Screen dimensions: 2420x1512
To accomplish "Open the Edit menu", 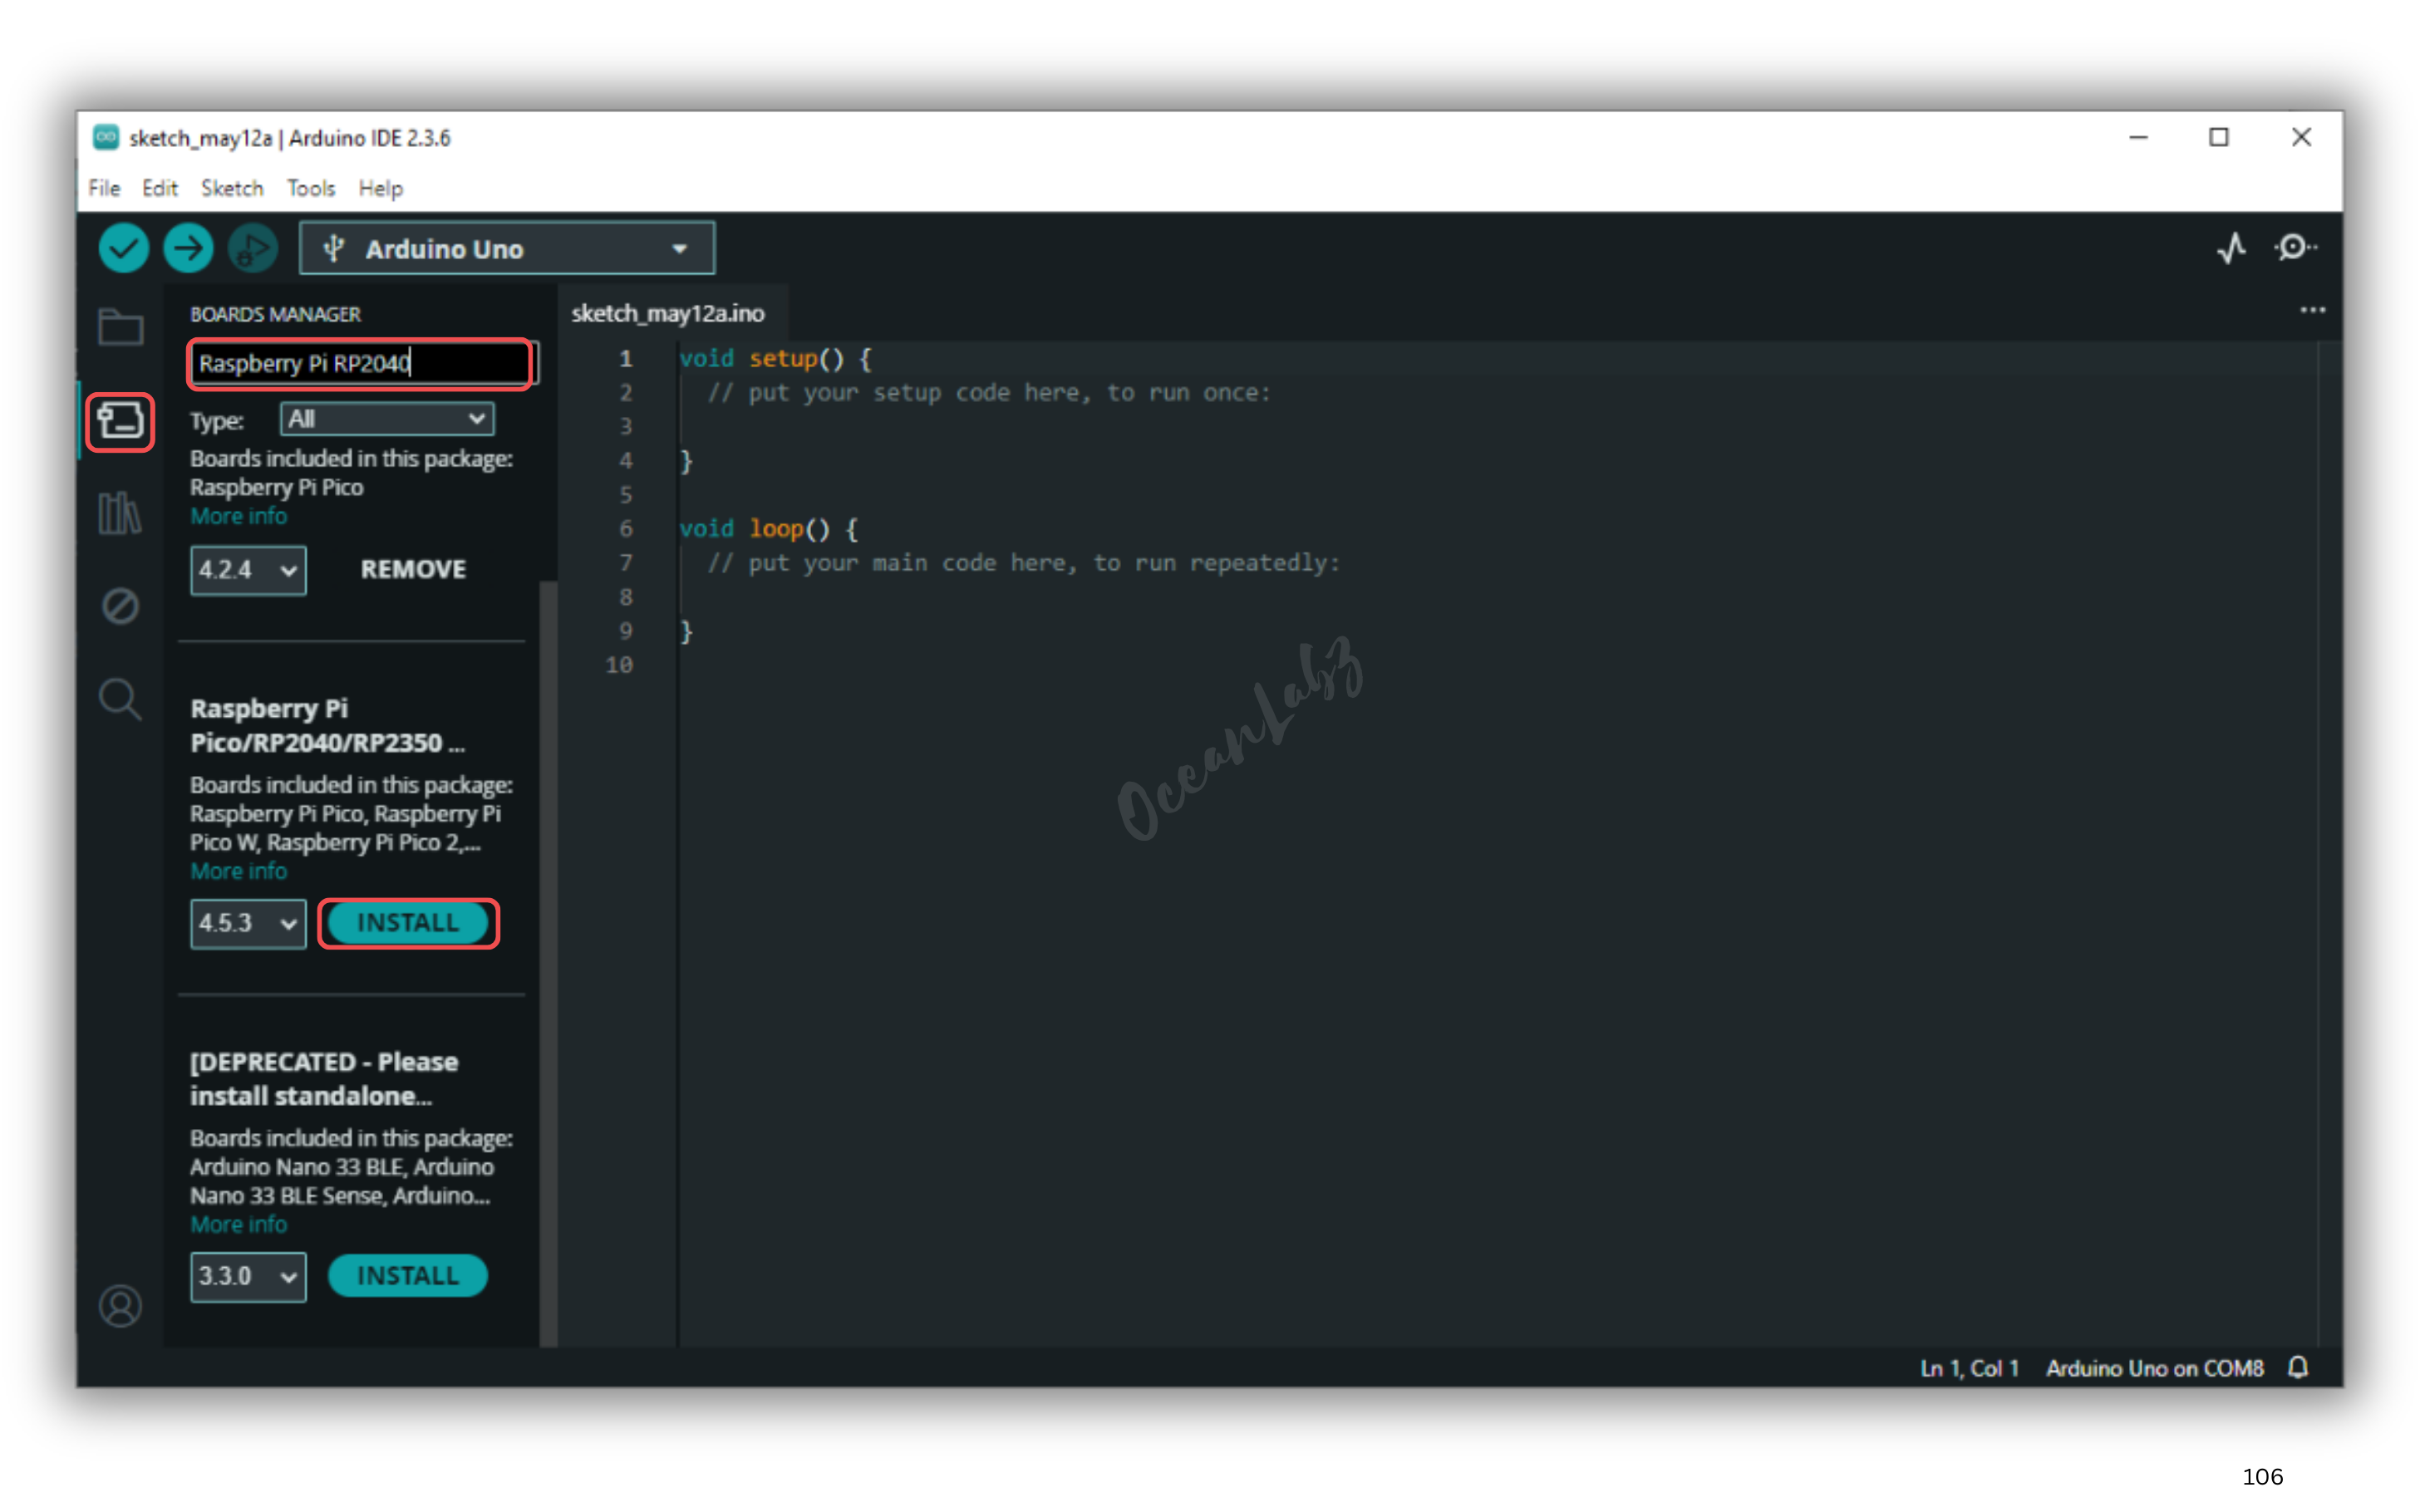I will click(159, 188).
